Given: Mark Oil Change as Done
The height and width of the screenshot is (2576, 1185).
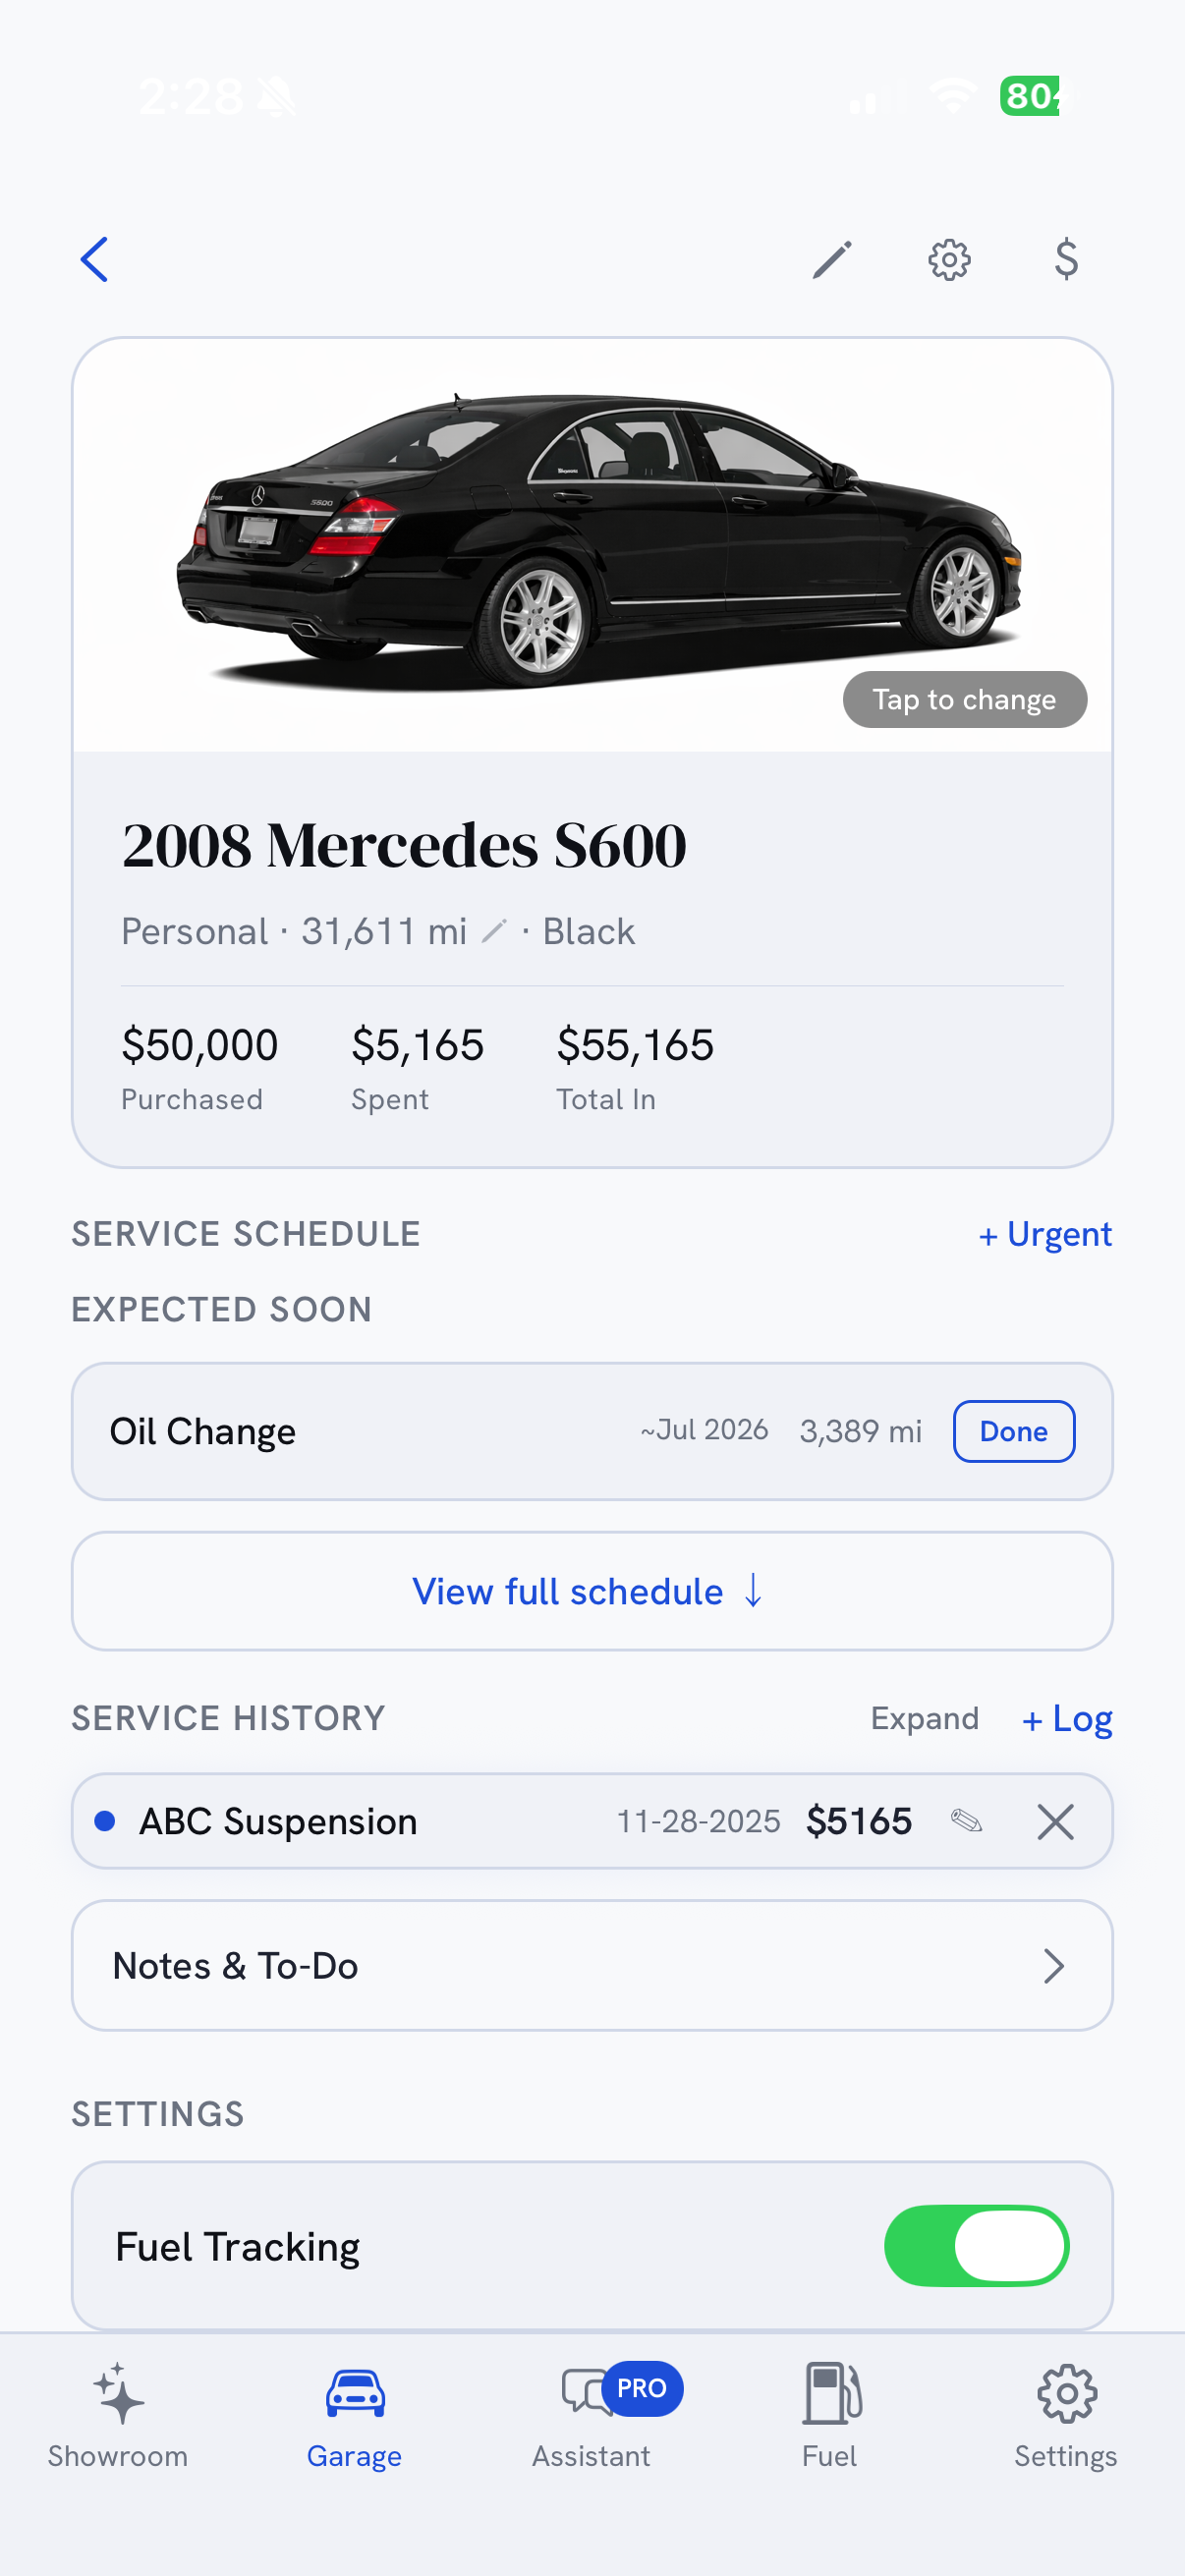Looking at the screenshot, I should click(1014, 1431).
